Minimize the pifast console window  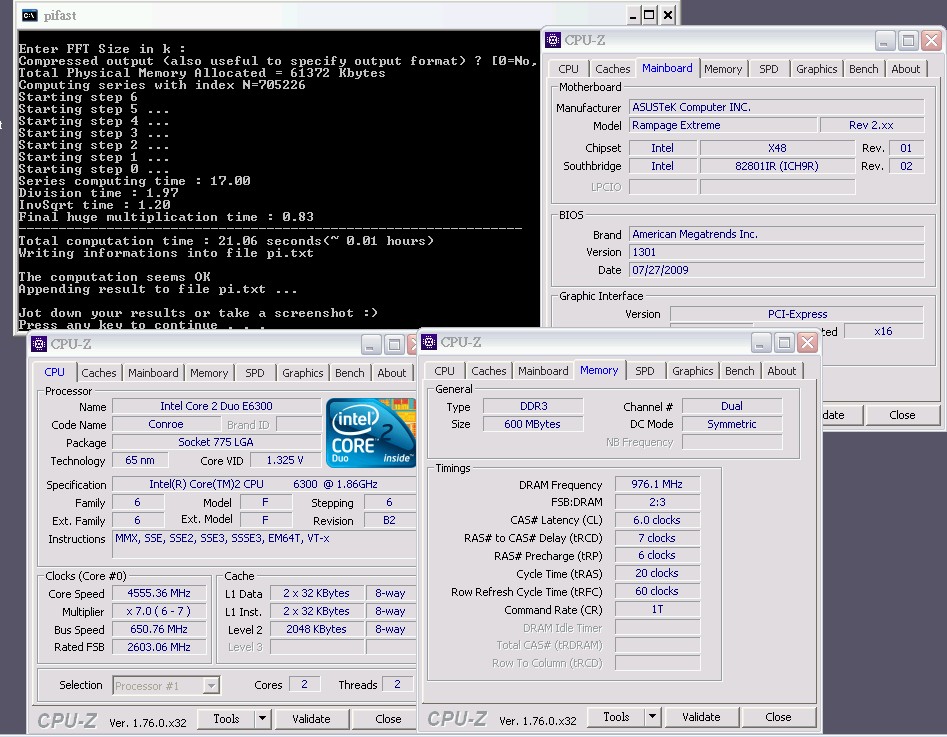tap(632, 15)
